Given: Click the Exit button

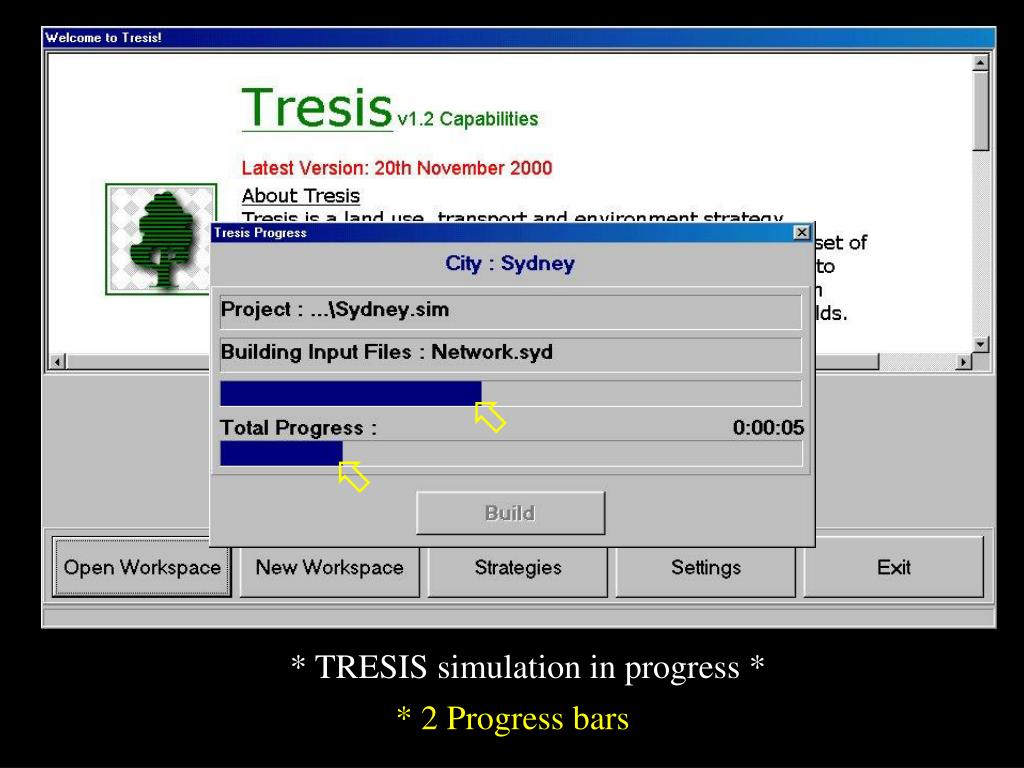Looking at the screenshot, I should pos(893,567).
